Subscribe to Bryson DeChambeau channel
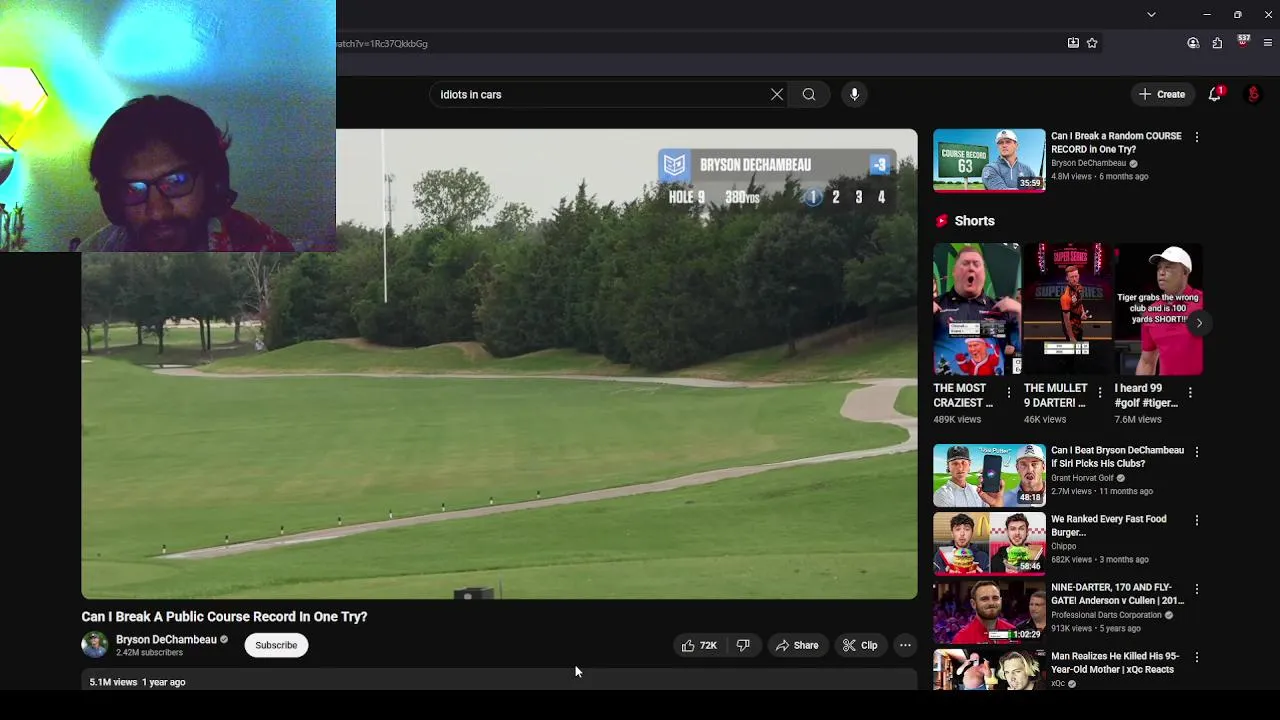 tap(276, 645)
